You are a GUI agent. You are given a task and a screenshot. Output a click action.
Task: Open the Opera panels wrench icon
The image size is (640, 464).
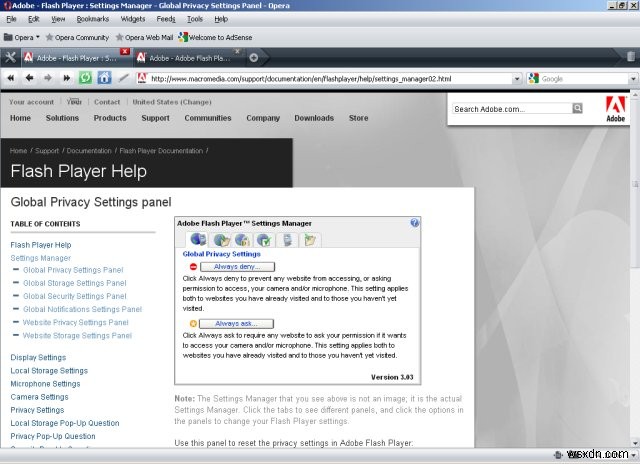10,58
